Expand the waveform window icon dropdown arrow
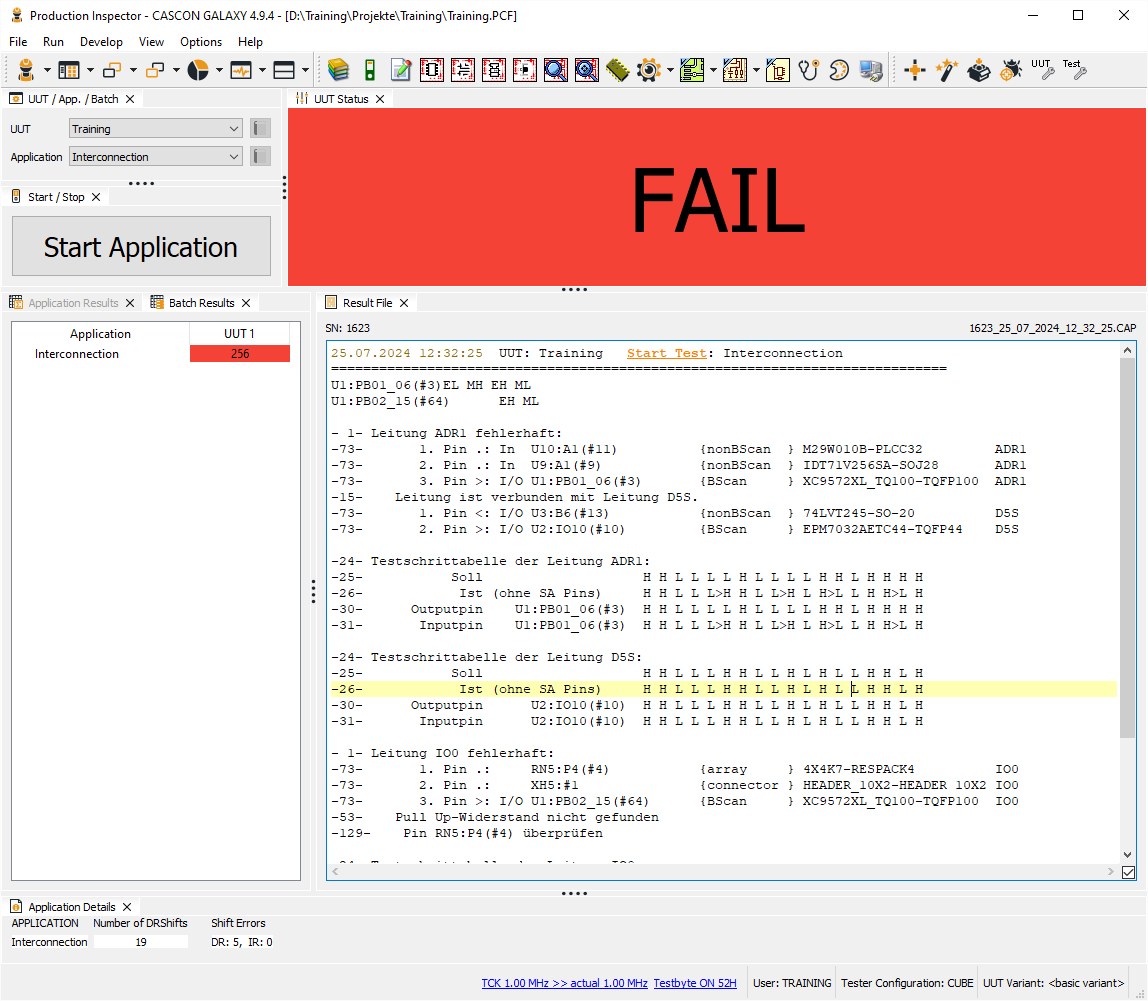Screen dimensions: 1148x1001 (262, 70)
